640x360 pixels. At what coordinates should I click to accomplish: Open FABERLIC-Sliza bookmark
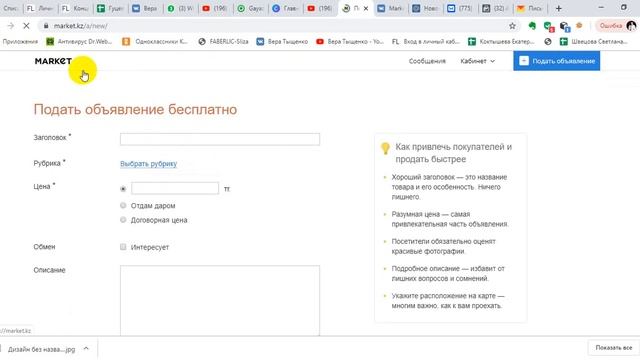coord(223,42)
